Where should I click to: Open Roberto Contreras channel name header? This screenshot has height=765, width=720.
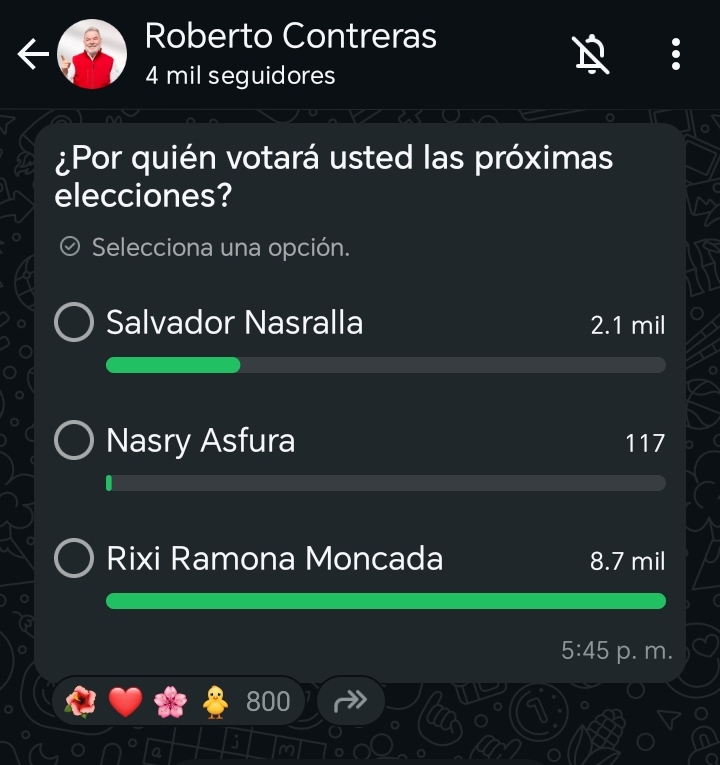pyautogui.click(x=290, y=37)
